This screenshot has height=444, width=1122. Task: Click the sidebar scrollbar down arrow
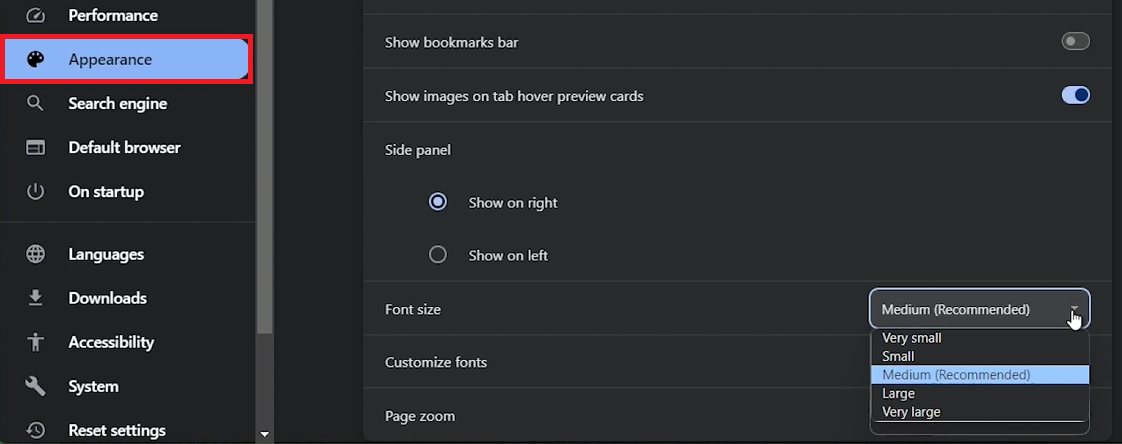[x=264, y=435]
